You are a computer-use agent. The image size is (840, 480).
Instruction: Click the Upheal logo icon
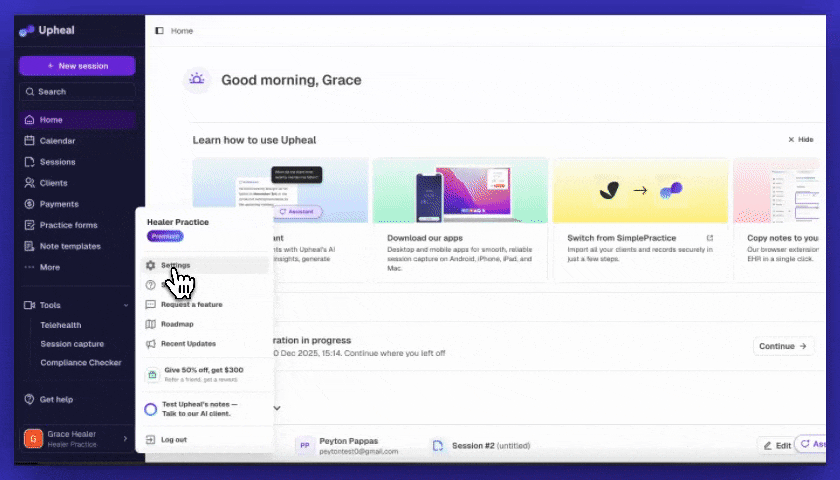[27, 31]
